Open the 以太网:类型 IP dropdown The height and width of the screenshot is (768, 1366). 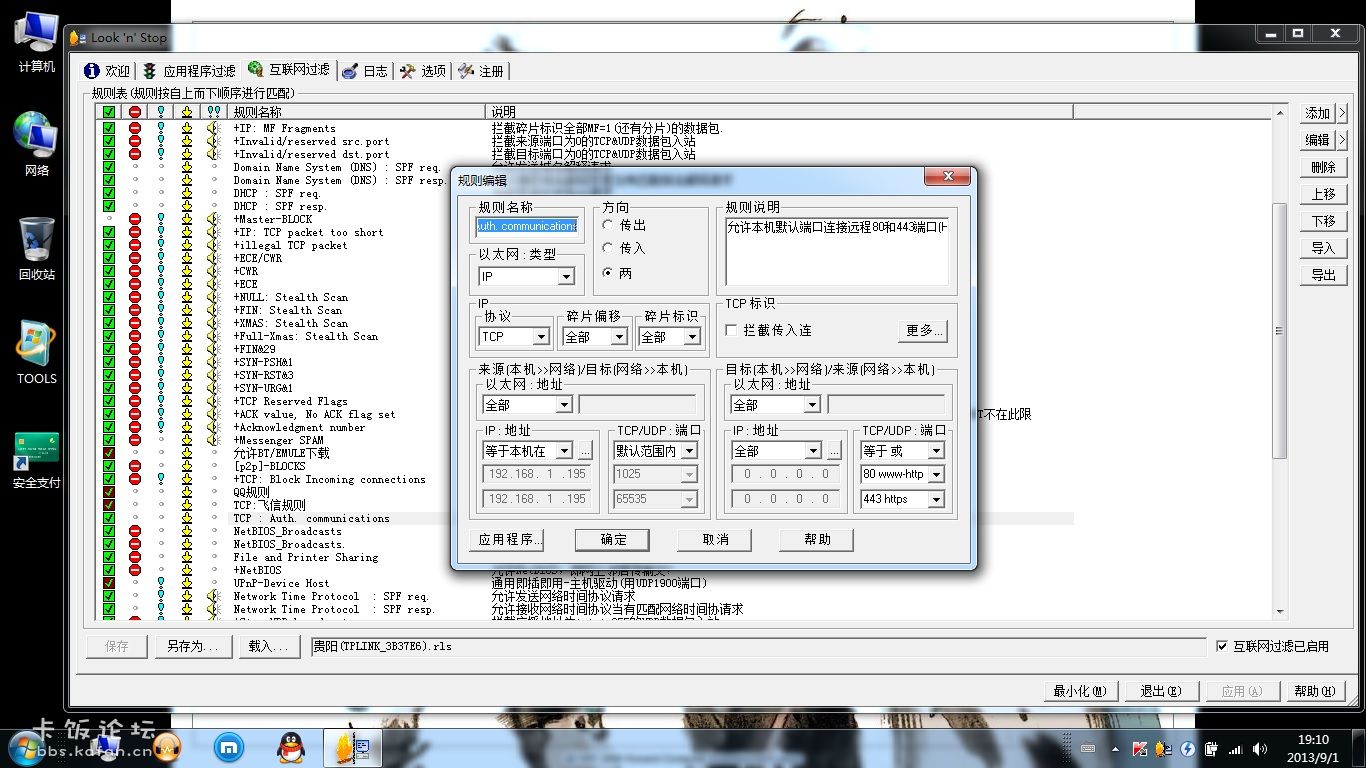(x=566, y=276)
